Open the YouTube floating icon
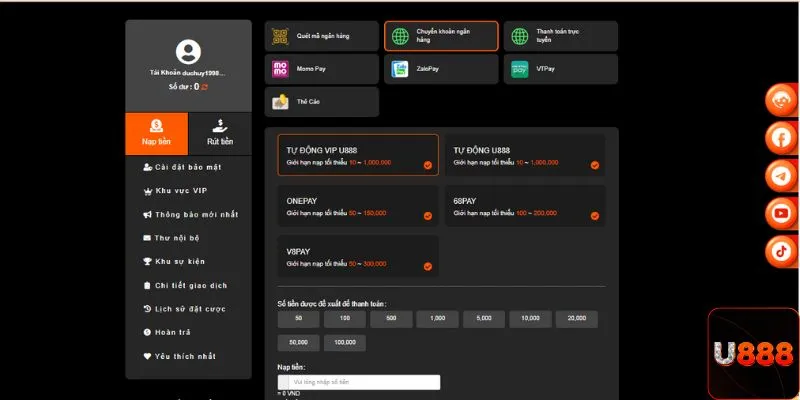 click(781, 213)
